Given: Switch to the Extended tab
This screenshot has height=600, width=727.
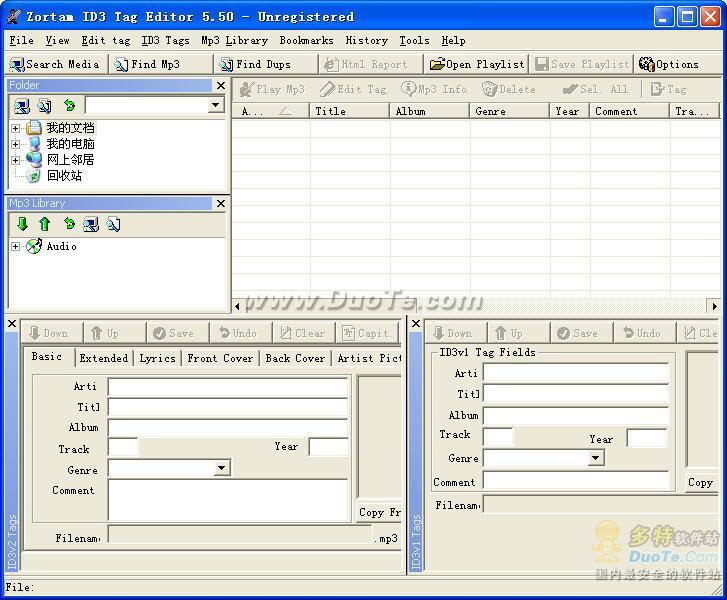Looking at the screenshot, I should tap(103, 358).
